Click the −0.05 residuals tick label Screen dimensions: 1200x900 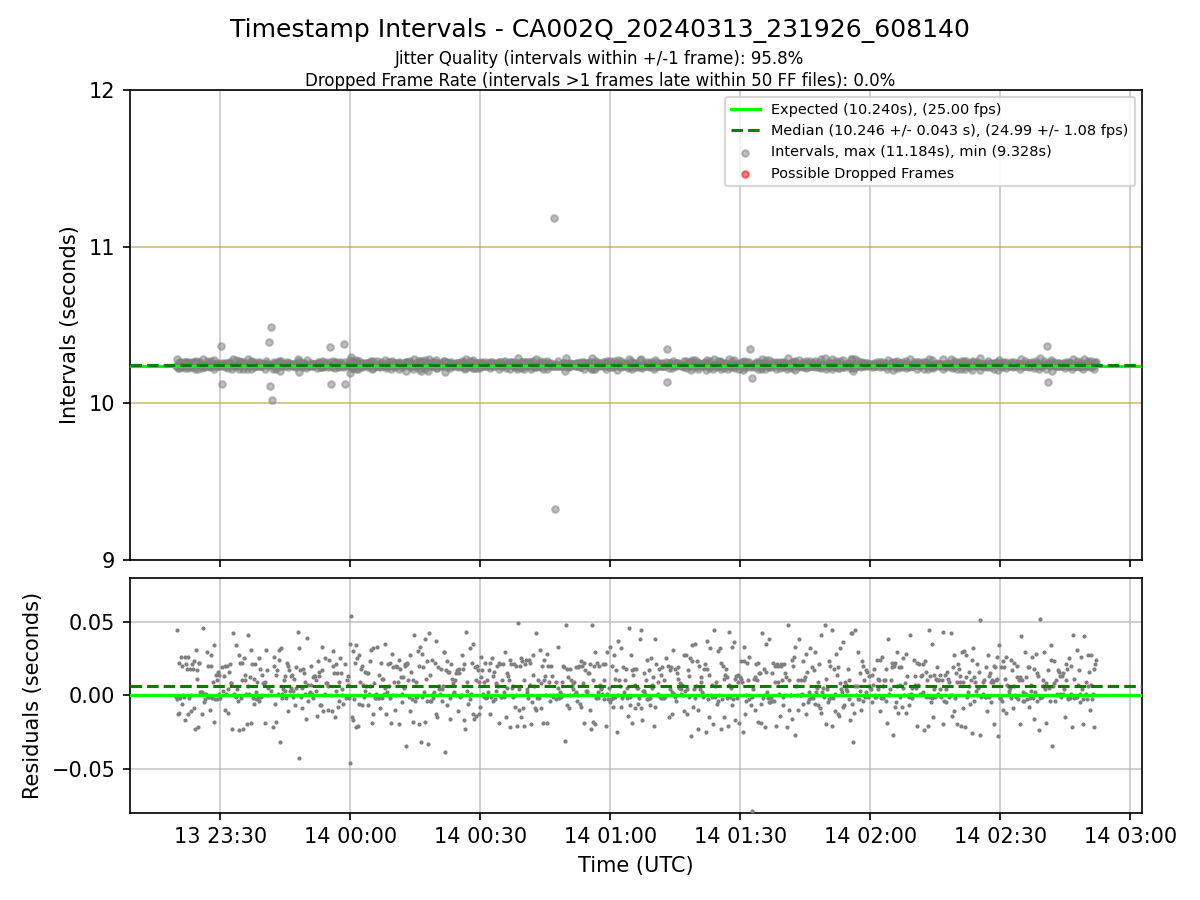pyautogui.click(x=83, y=769)
